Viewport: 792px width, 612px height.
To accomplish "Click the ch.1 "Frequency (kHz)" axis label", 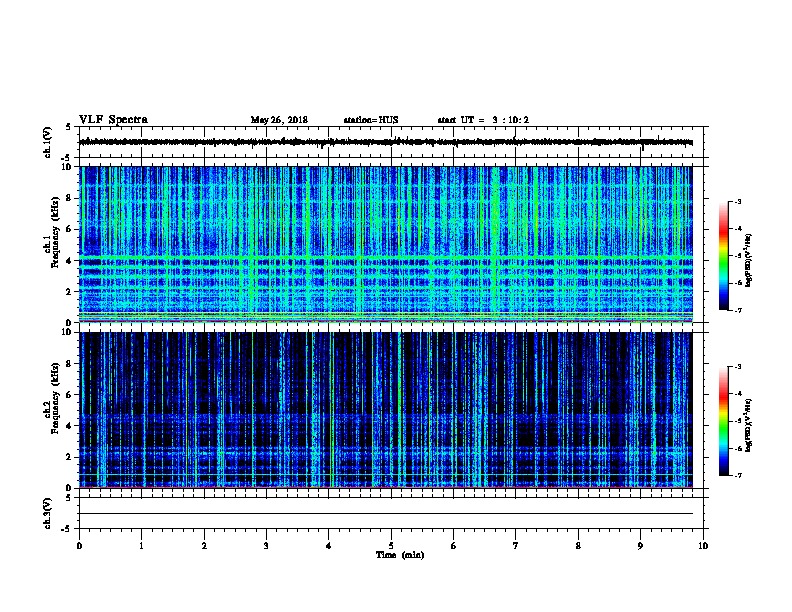I will pyautogui.click(x=55, y=232).
